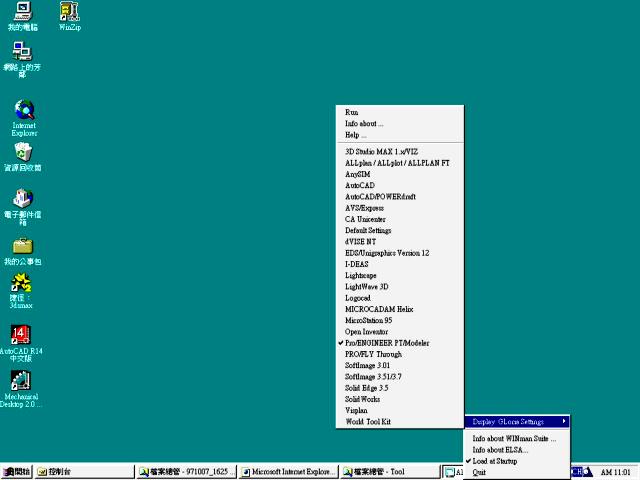Select the SoftImage 3.01 setting
The image size is (640, 480).
click(x=400, y=366)
